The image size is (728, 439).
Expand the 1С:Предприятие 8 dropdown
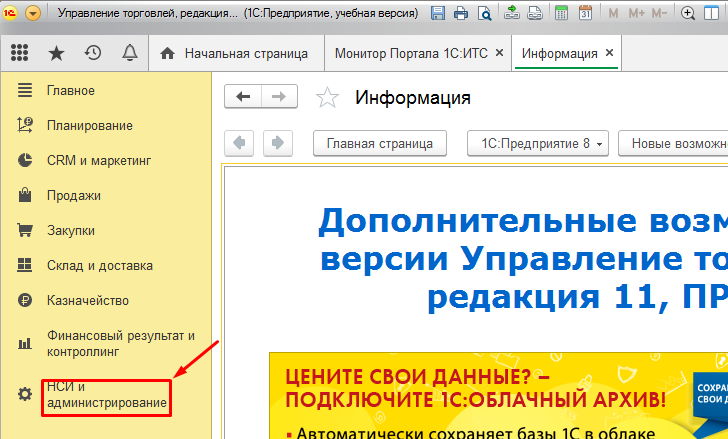point(538,143)
